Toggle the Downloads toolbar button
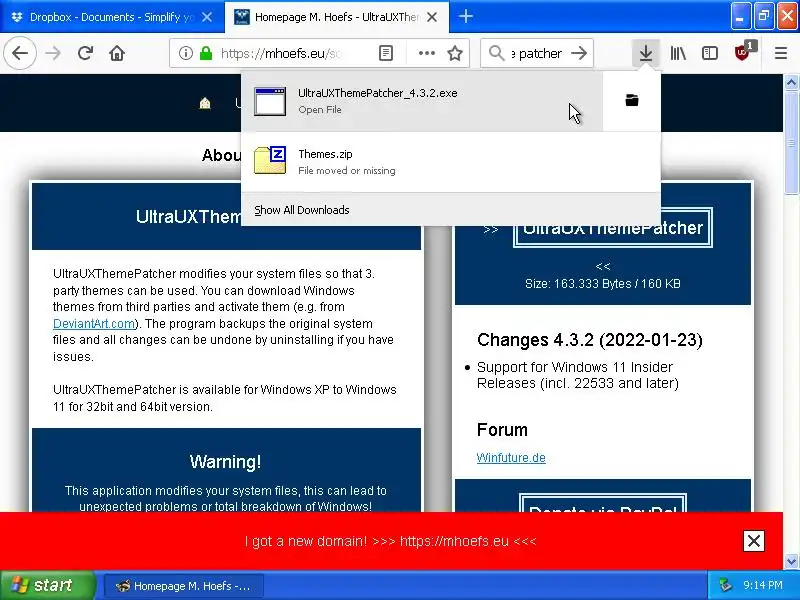Viewport: 800px width, 600px height. 646,53
